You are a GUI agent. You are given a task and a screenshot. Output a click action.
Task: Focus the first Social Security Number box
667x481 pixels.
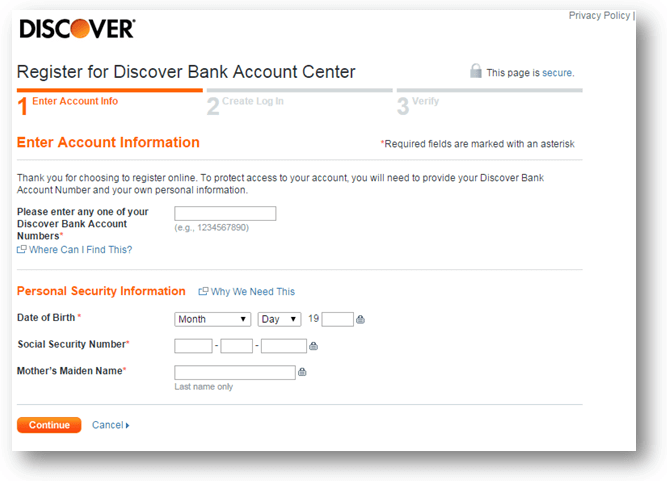pos(193,346)
